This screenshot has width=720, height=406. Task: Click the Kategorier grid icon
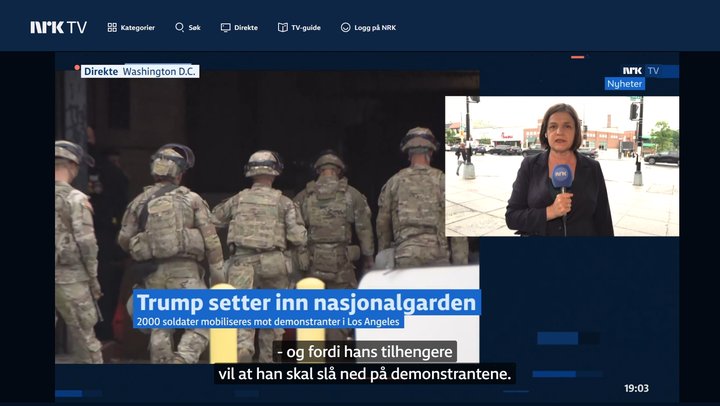point(112,28)
